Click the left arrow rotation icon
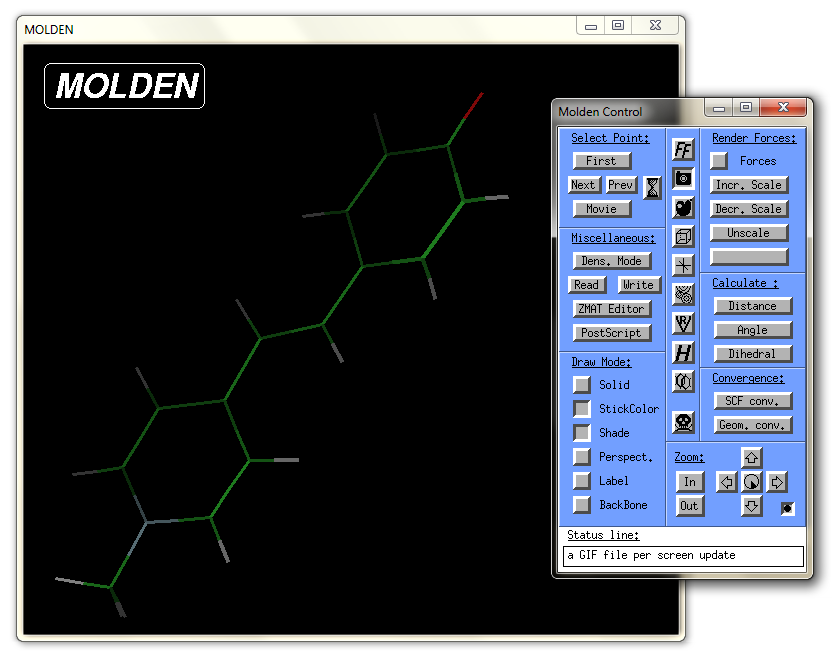Screen dimensions: 834x658 pos(727,482)
